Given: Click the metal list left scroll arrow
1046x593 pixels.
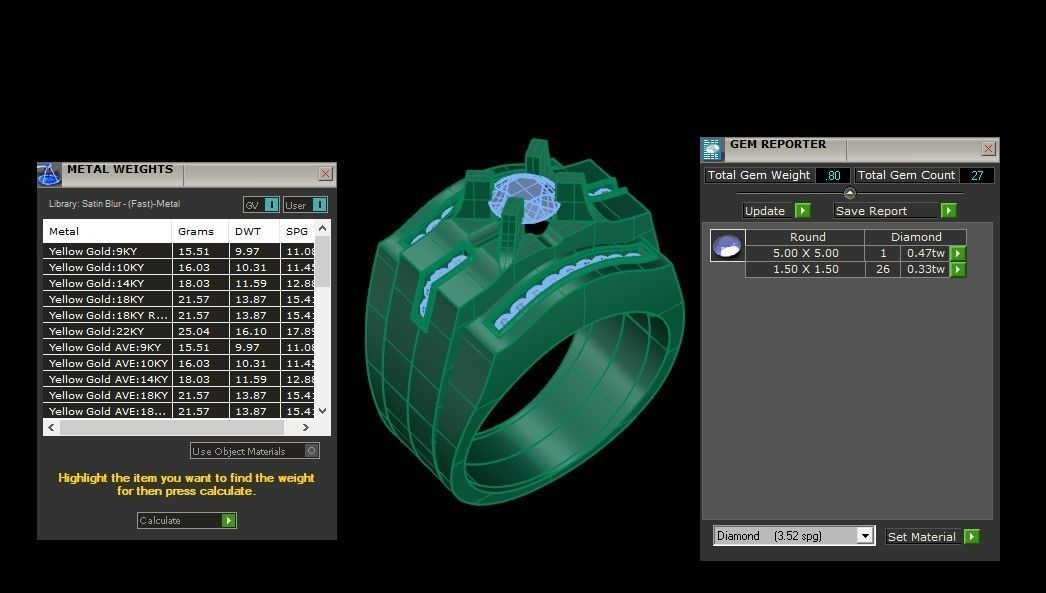Looking at the screenshot, I should tap(51, 428).
